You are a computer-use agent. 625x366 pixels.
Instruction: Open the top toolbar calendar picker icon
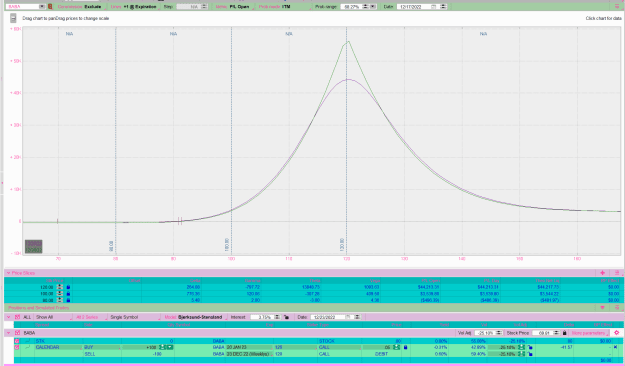(x=434, y=7)
